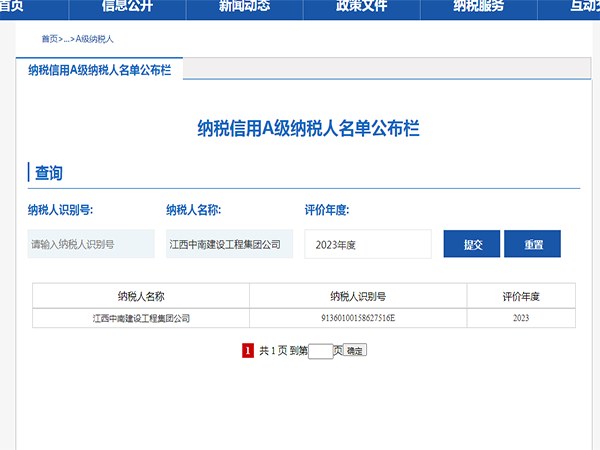Viewport: 600px width, 450px height.
Task: Click the 查询 section heading
Action: 49,173
